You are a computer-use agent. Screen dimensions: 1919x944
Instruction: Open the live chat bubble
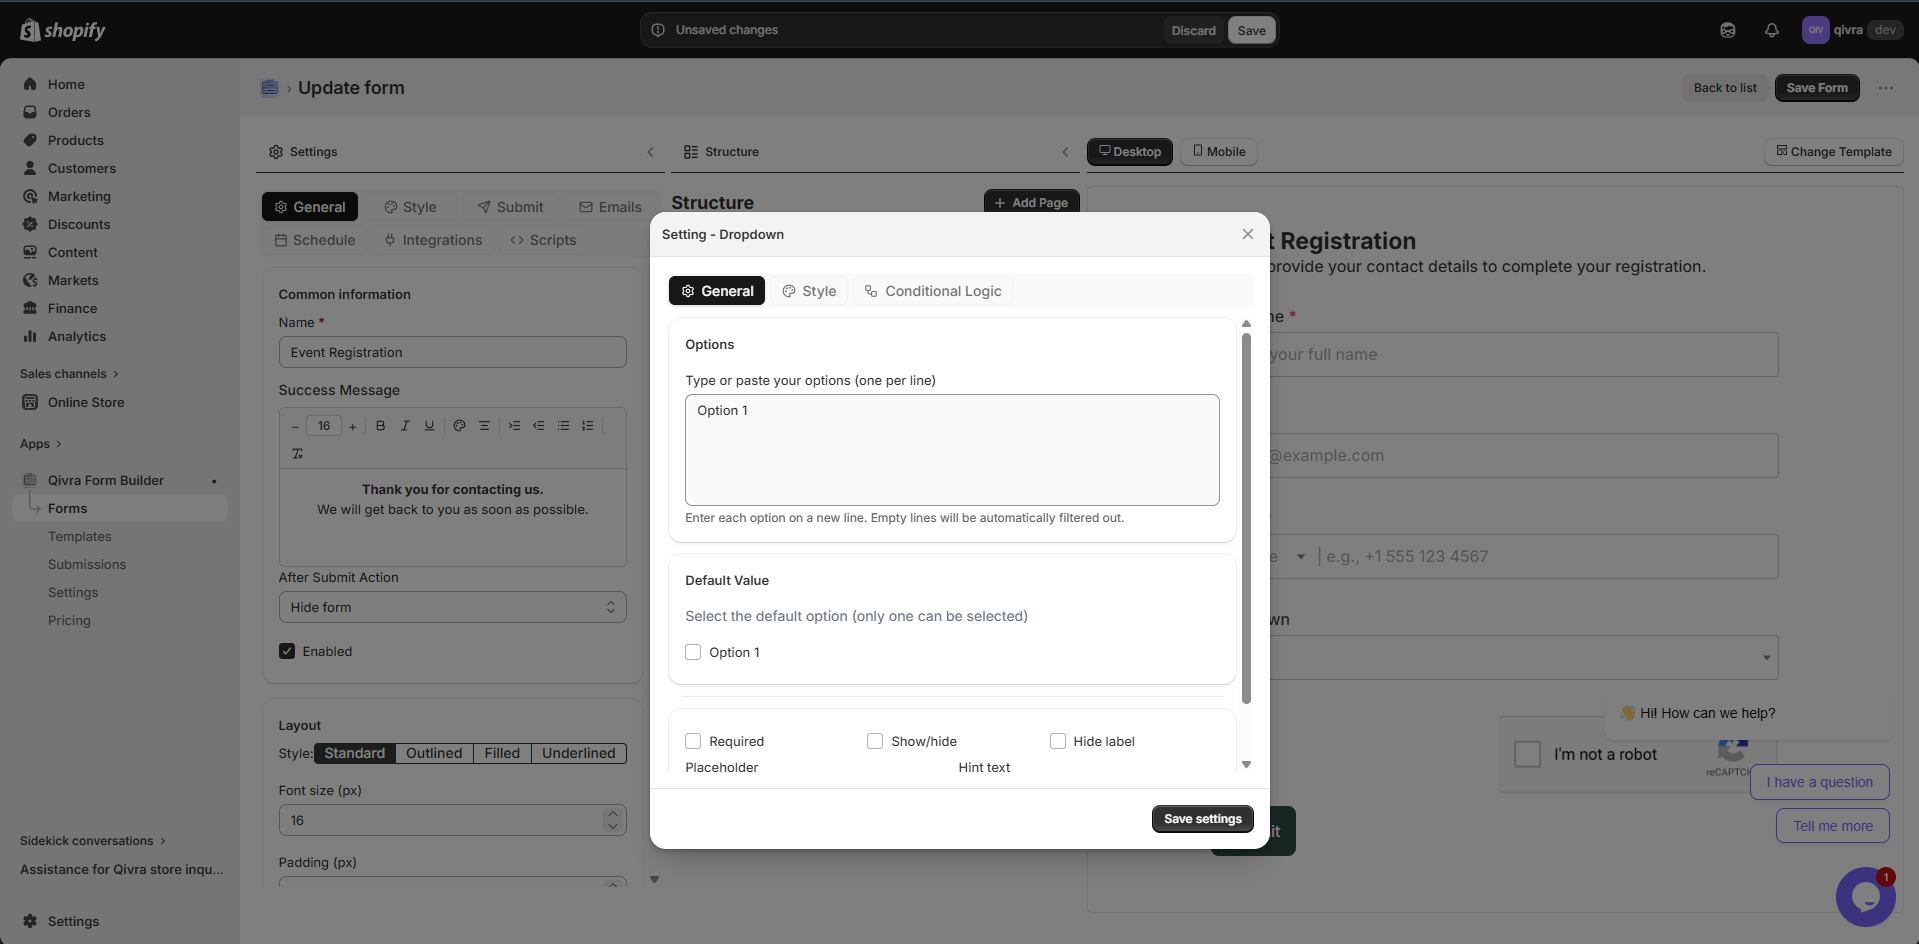point(1865,897)
